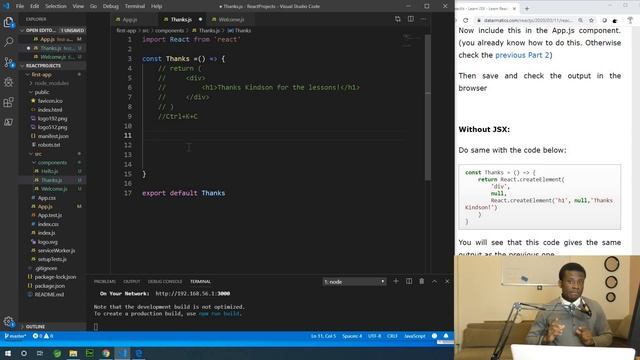Open the editor More Actions menu
Screen dimensions: 640x360
coord(423,19)
